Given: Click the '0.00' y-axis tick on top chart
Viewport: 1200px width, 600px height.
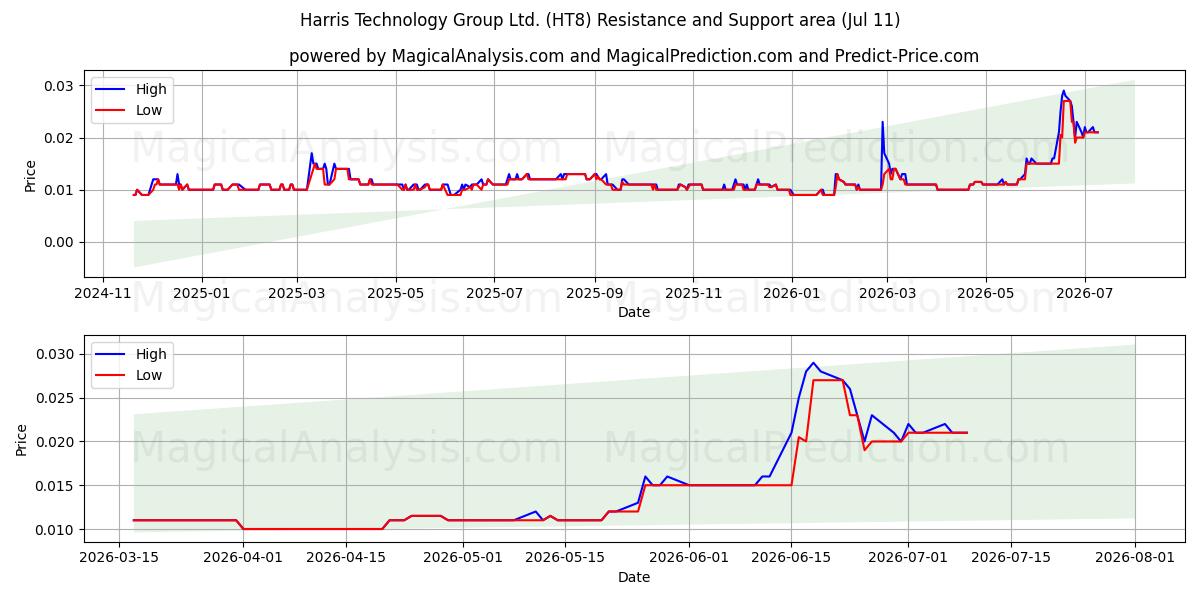Looking at the screenshot, I should point(61,242).
